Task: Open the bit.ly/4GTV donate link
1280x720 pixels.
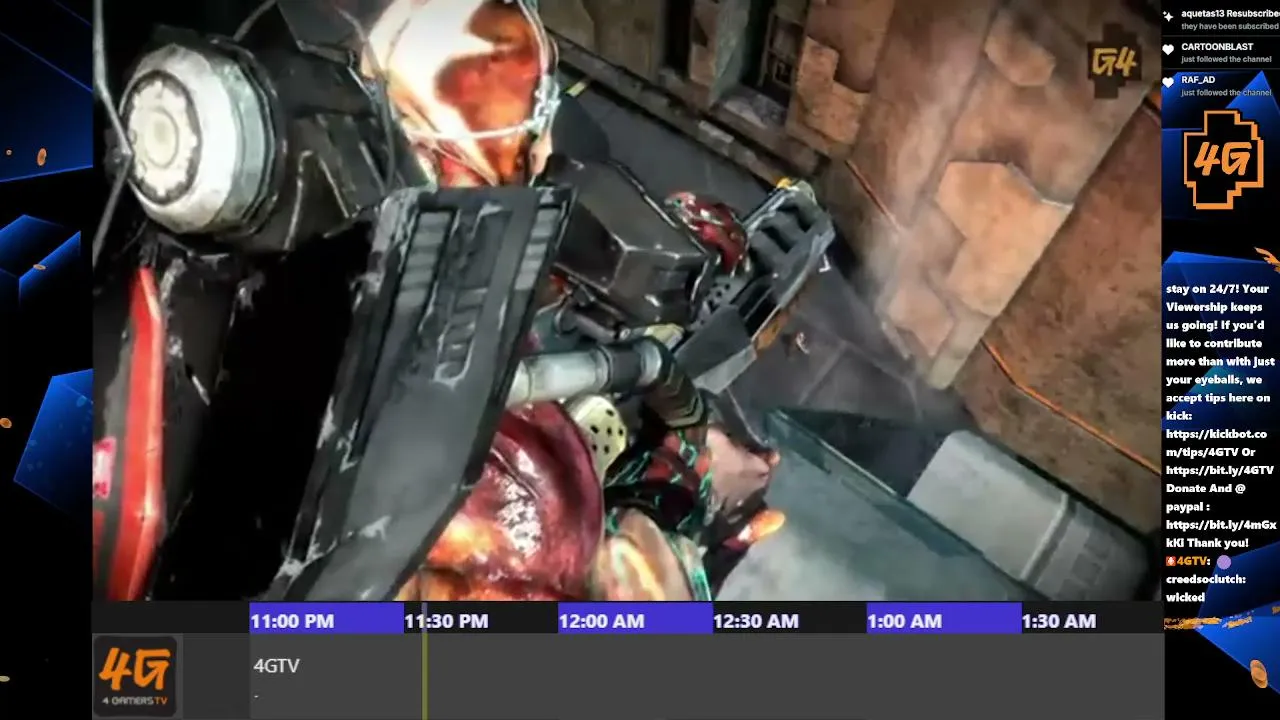Action: [x=1220, y=470]
